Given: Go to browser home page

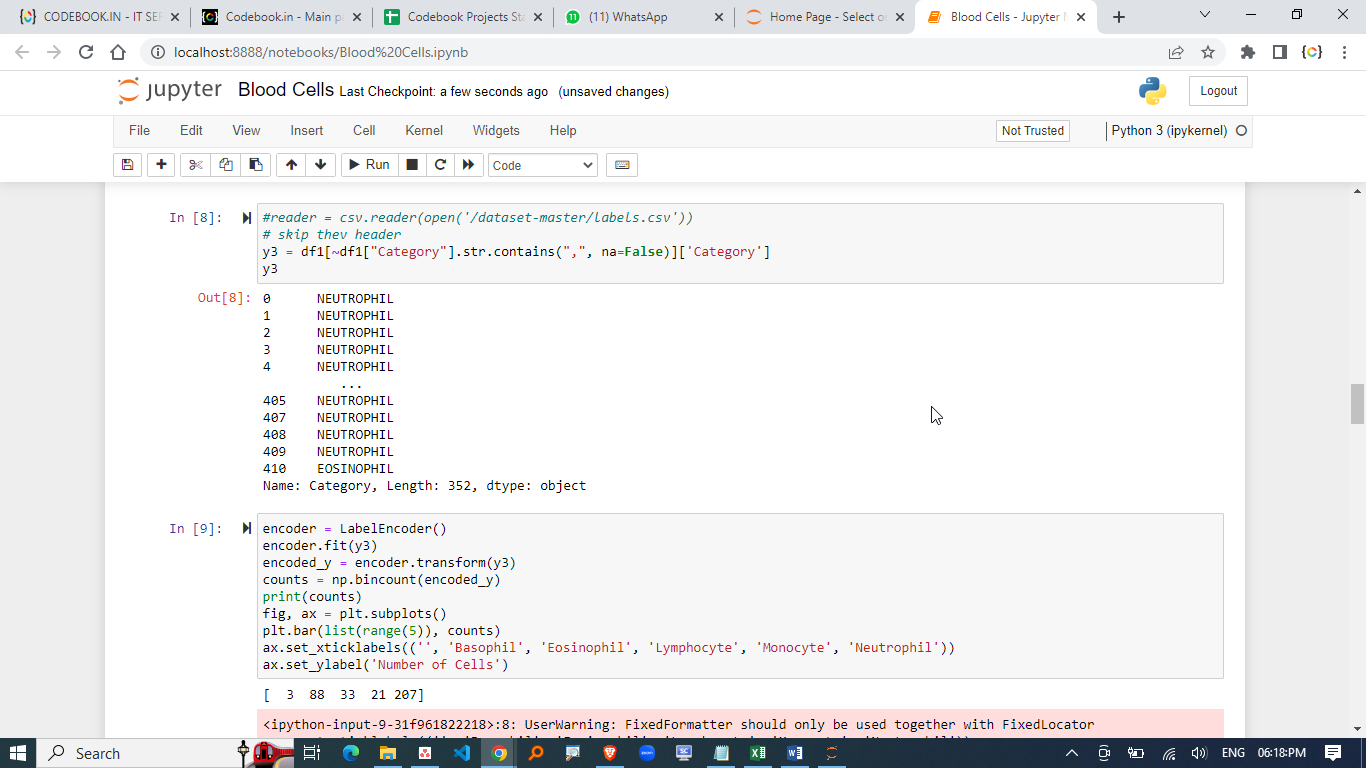Looking at the screenshot, I should (118, 52).
